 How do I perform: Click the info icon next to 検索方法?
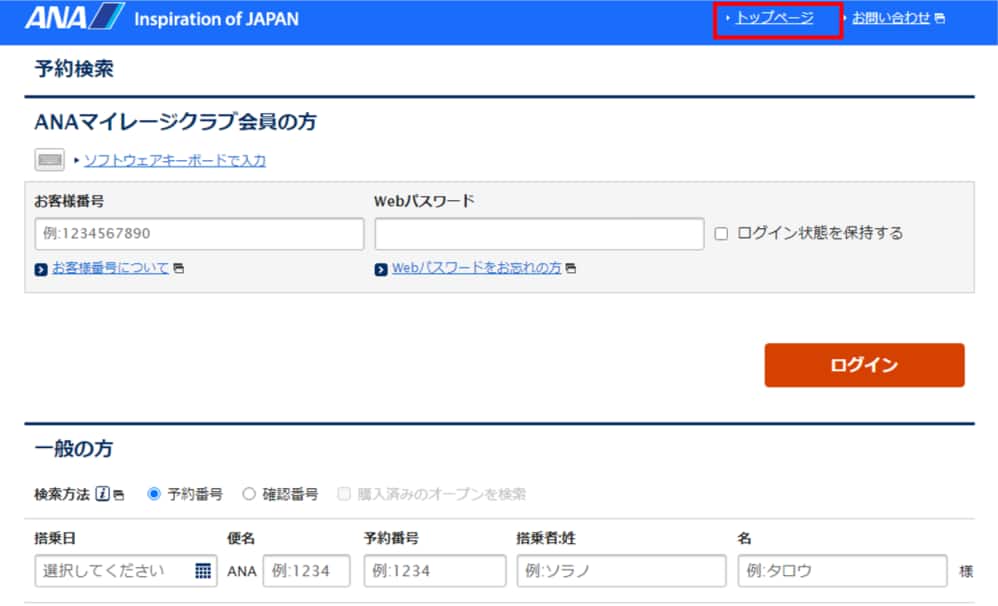pos(103,494)
